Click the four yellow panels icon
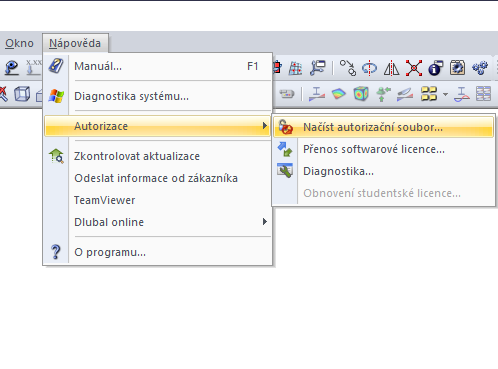The height and width of the screenshot is (369, 498). (x=429, y=94)
